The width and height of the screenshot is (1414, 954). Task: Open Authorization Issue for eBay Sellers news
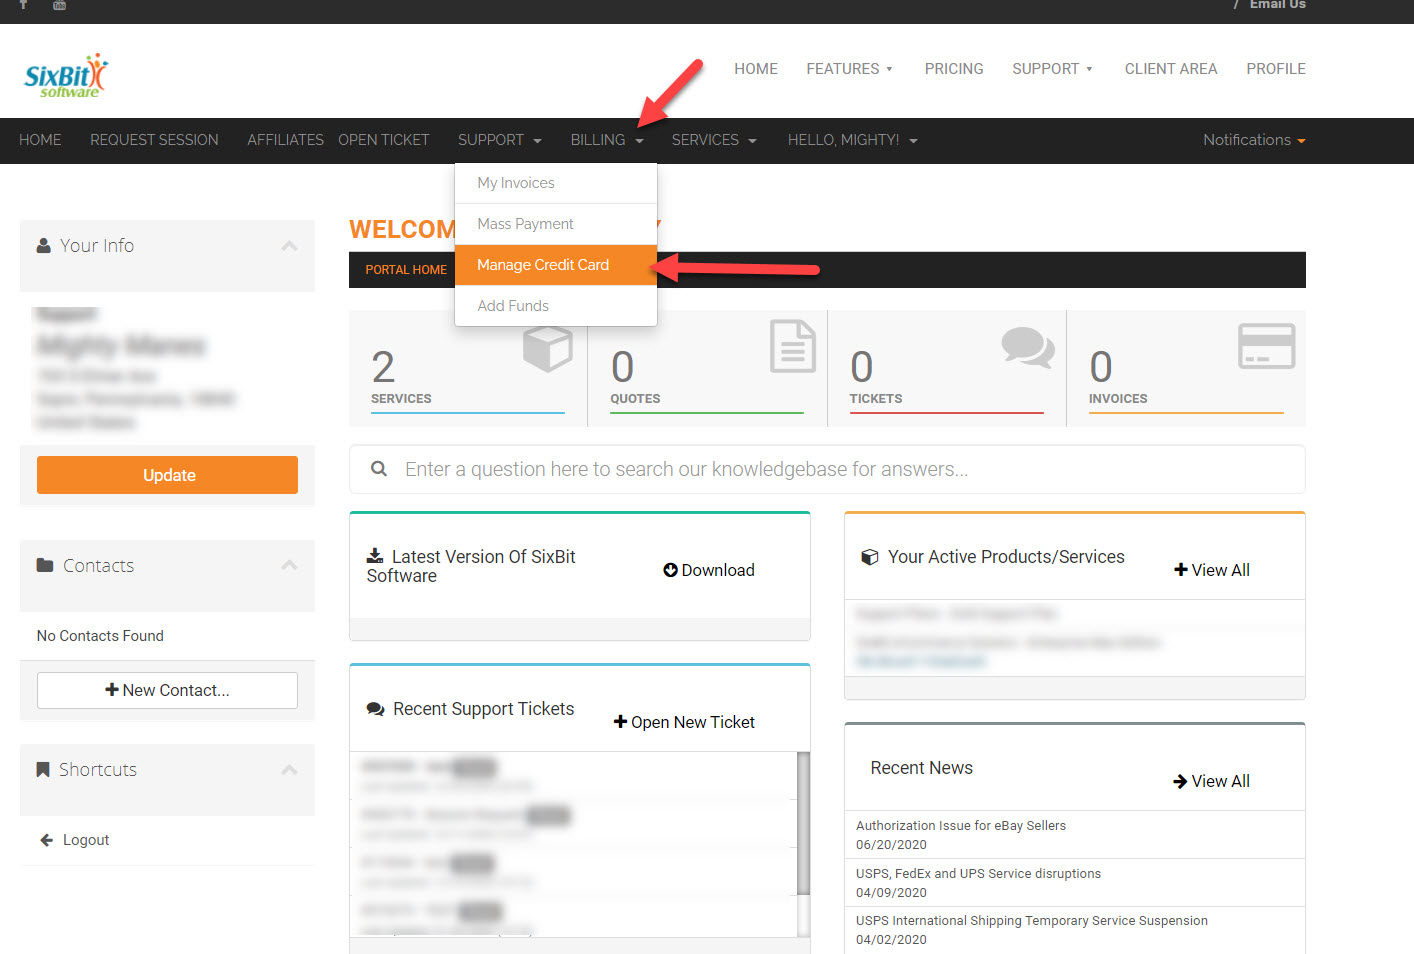coord(961,826)
